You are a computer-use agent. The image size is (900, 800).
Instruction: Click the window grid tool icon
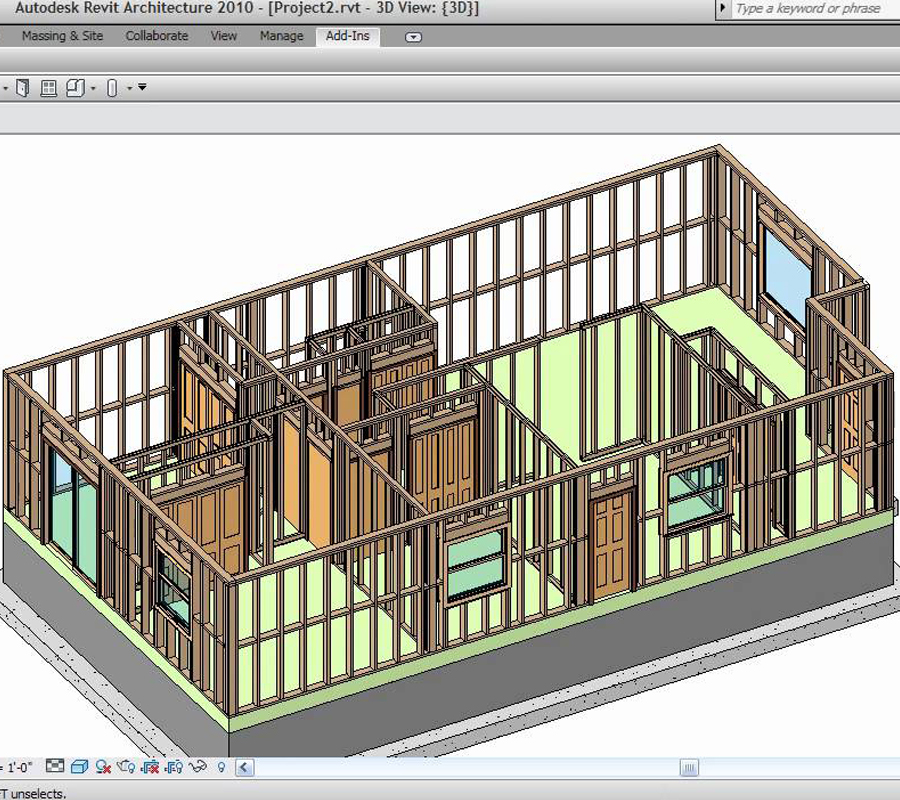click(x=48, y=88)
